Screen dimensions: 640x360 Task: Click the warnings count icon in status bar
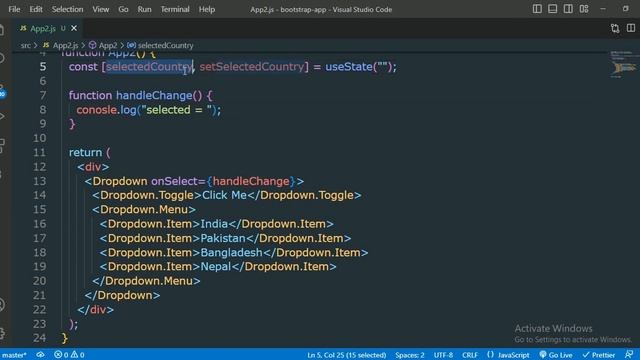coord(78,355)
